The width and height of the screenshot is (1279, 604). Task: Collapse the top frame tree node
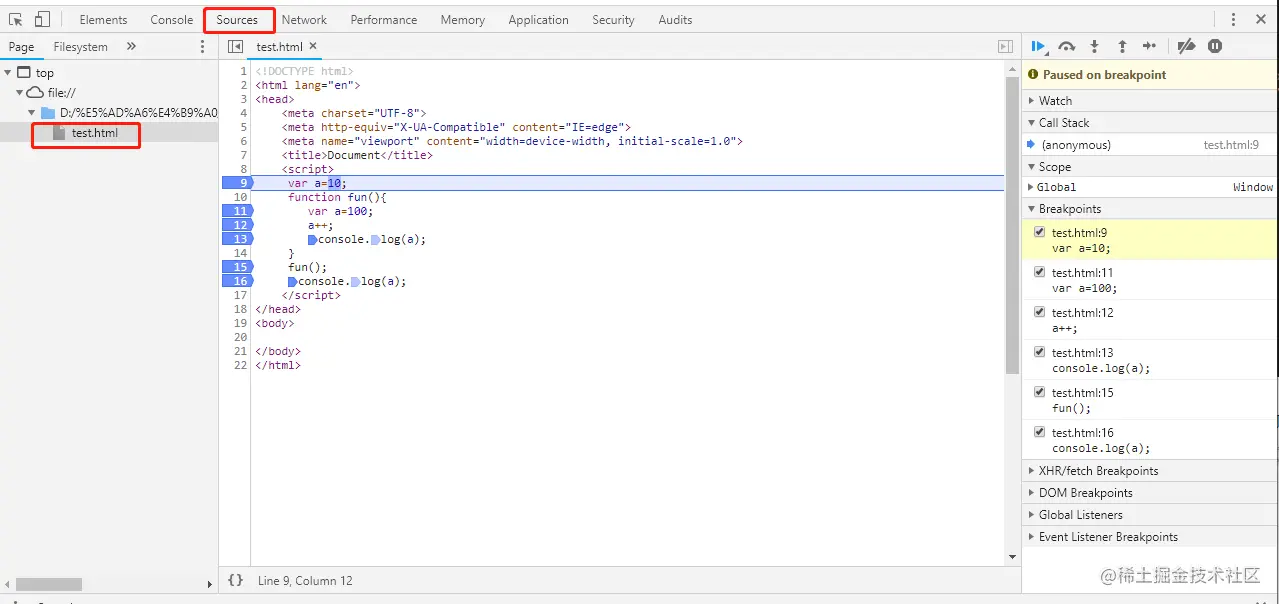(8, 73)
